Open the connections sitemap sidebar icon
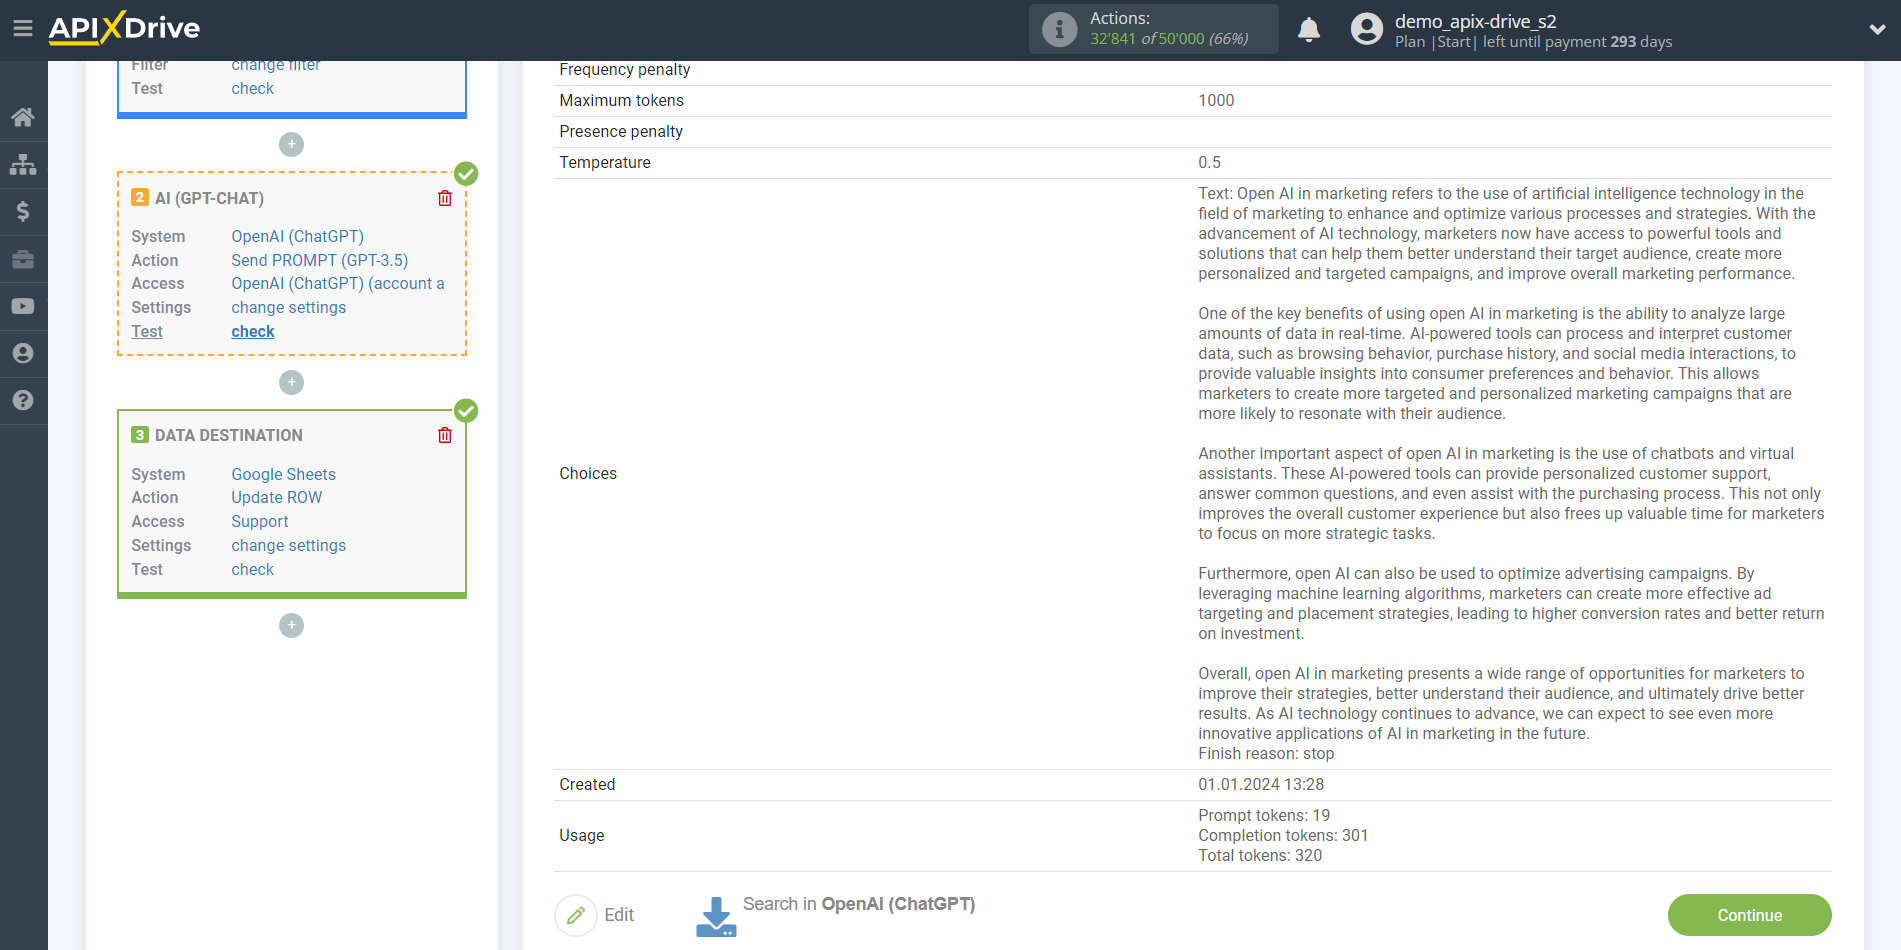This screenshot has height=950, width=1901. 23,164
